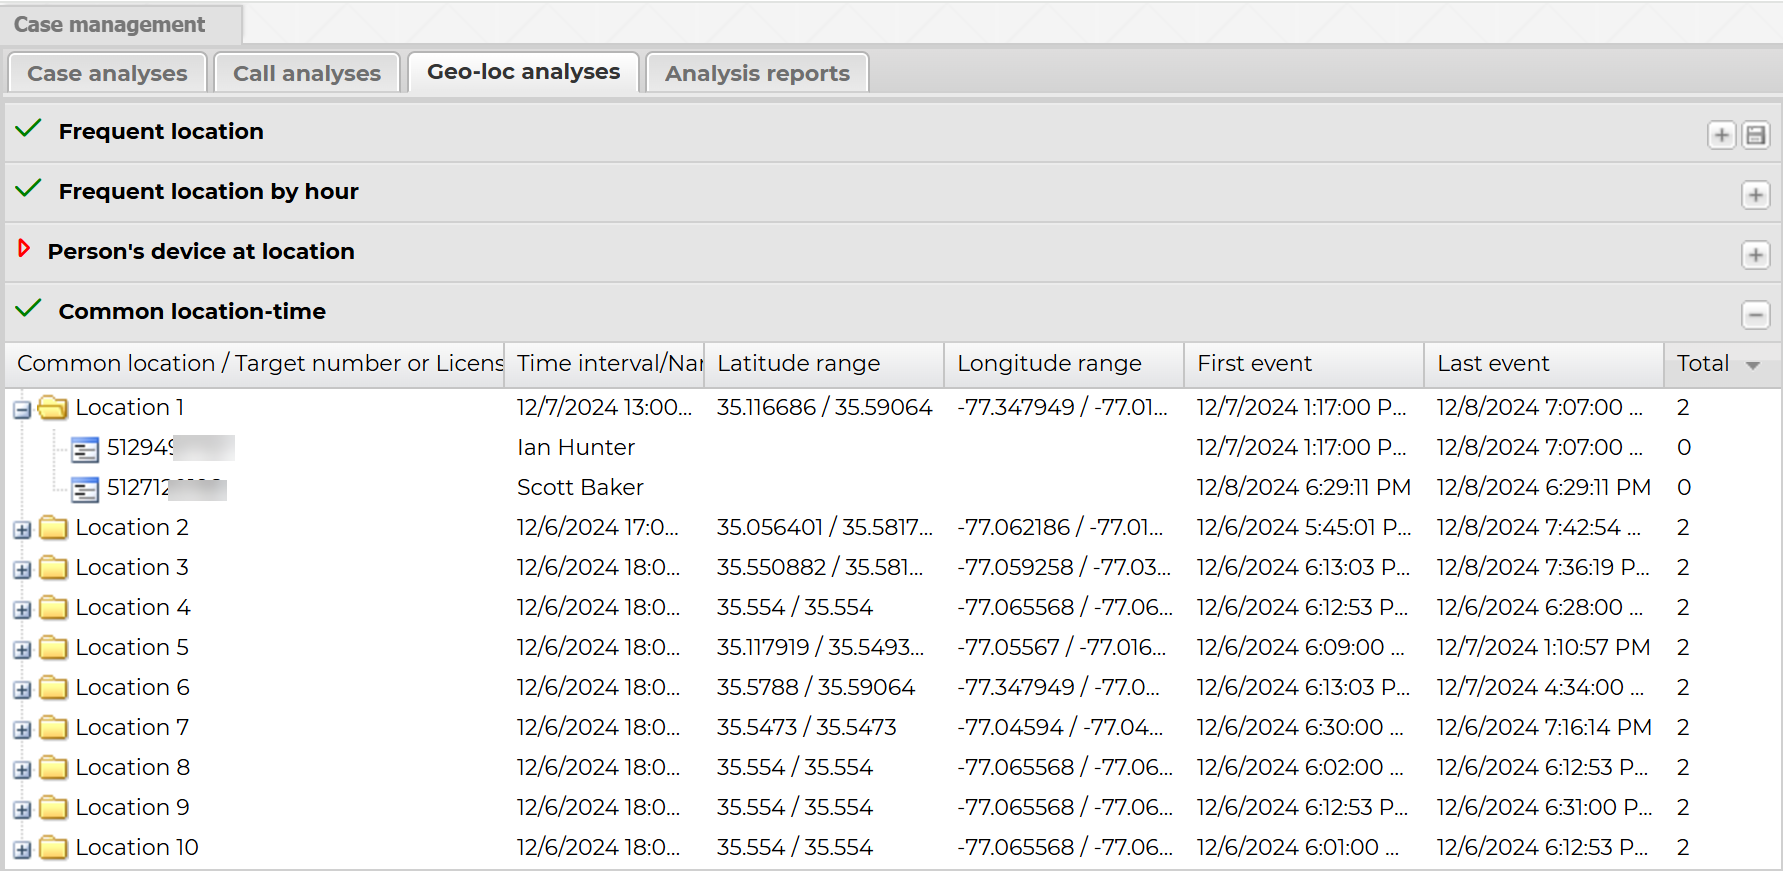Screen dimensions: 1783x871
Task: Sort by the First event column header
Action: [1254, 364]
